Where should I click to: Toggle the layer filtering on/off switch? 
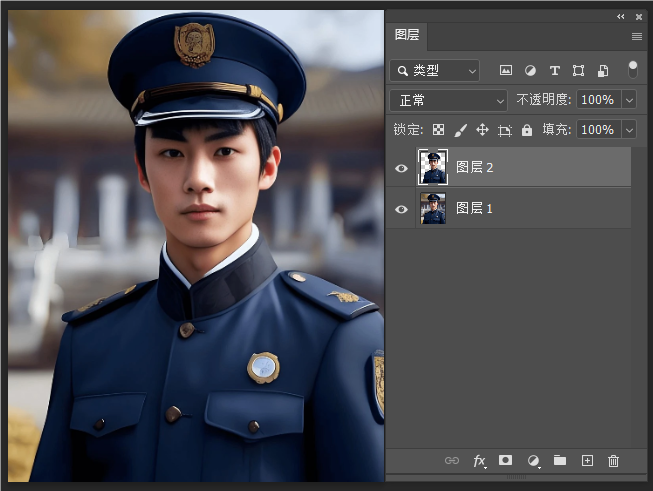633,70
